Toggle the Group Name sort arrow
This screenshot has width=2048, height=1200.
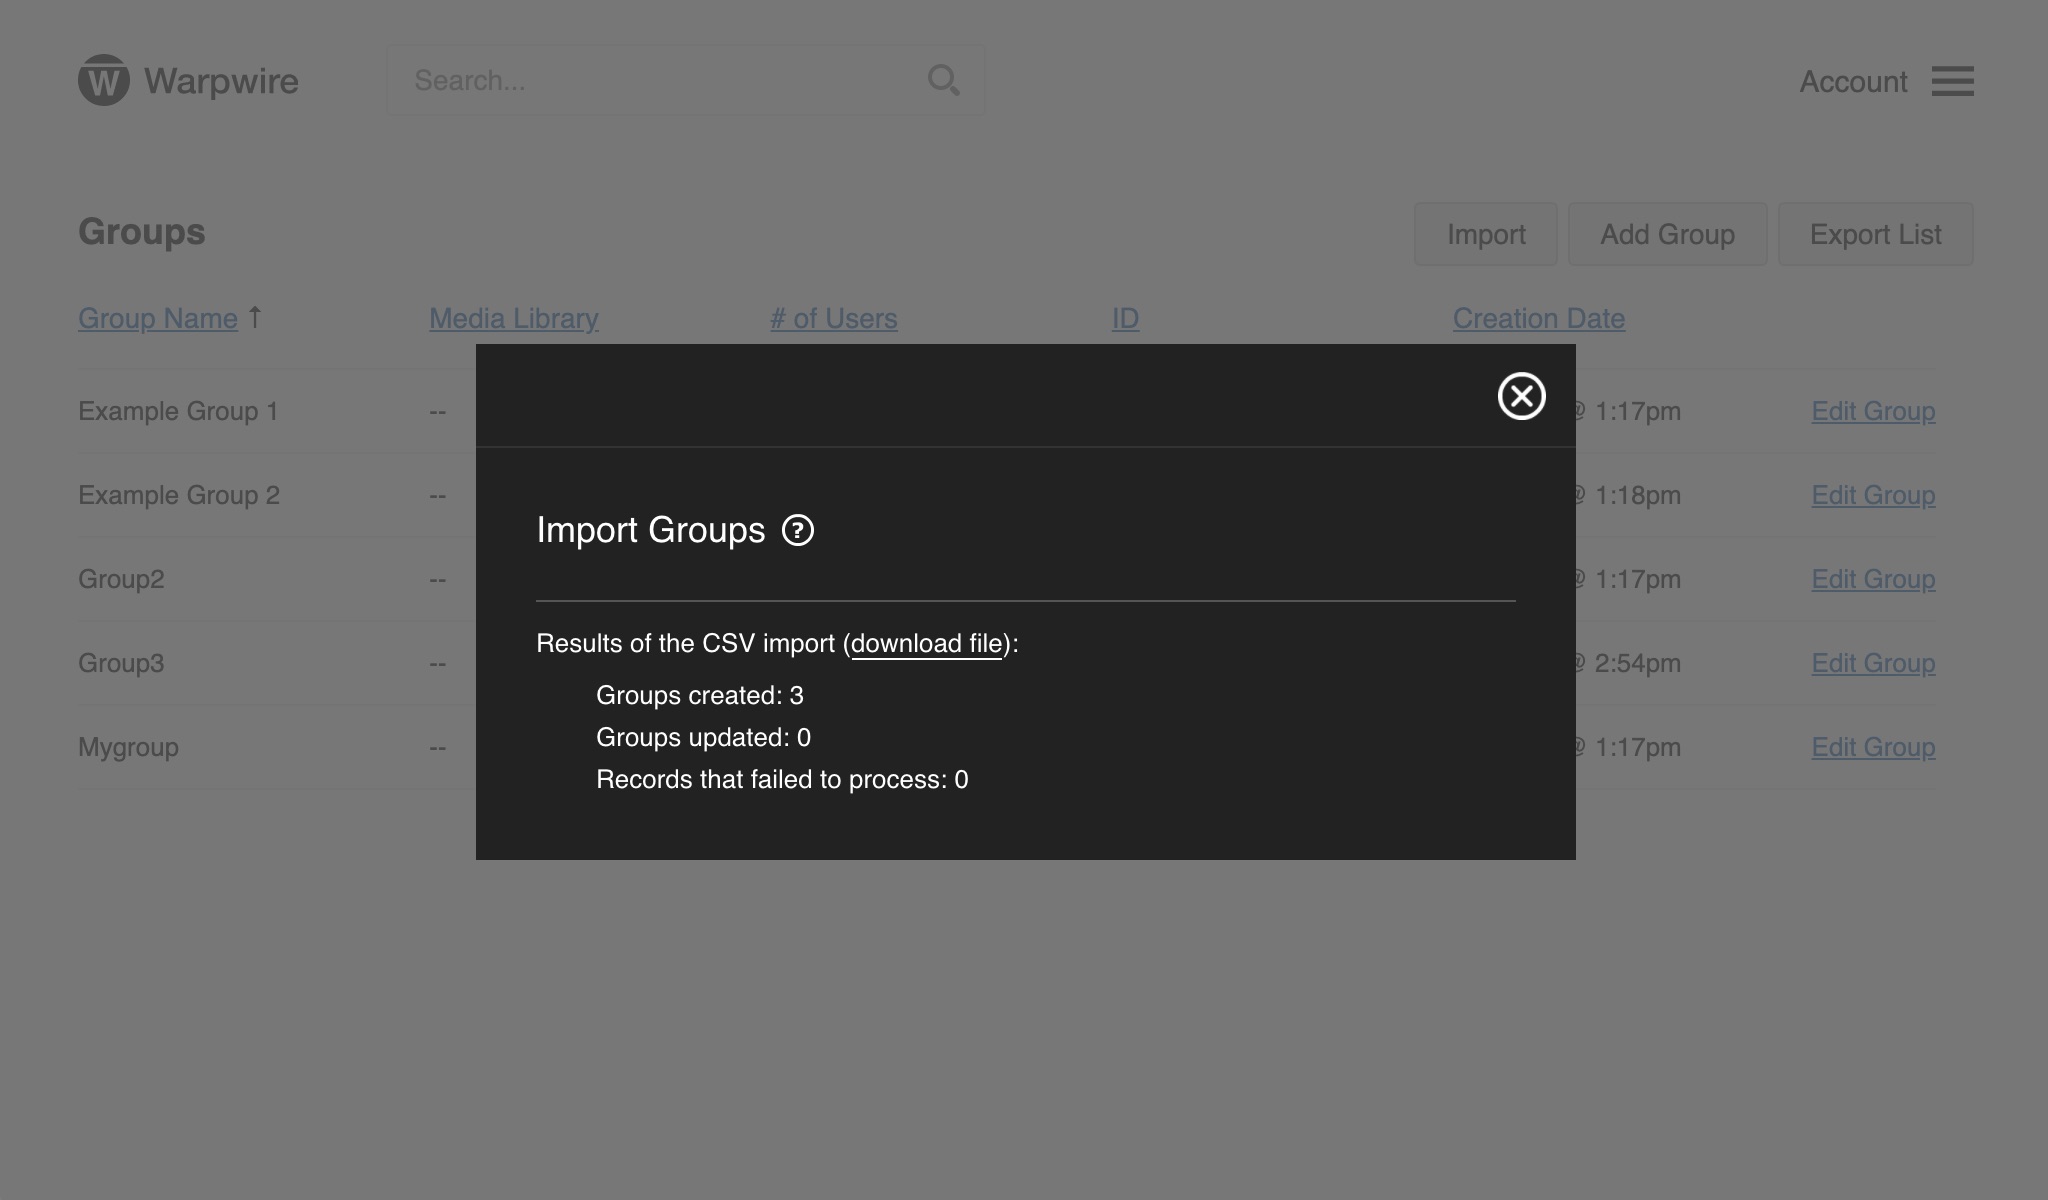(255, 317)
